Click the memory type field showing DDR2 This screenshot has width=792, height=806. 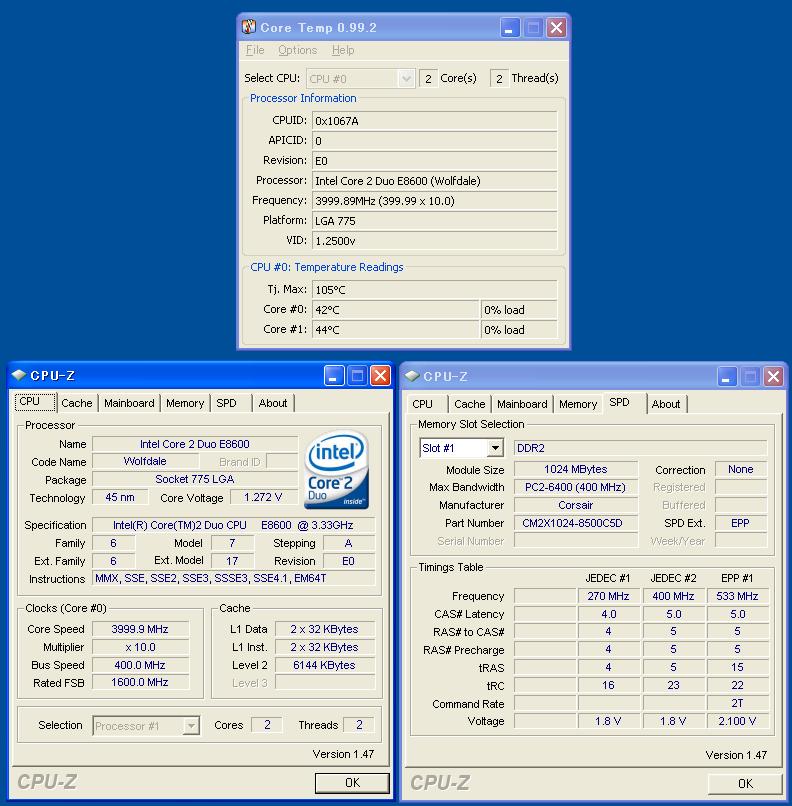(x=640, y=448)
